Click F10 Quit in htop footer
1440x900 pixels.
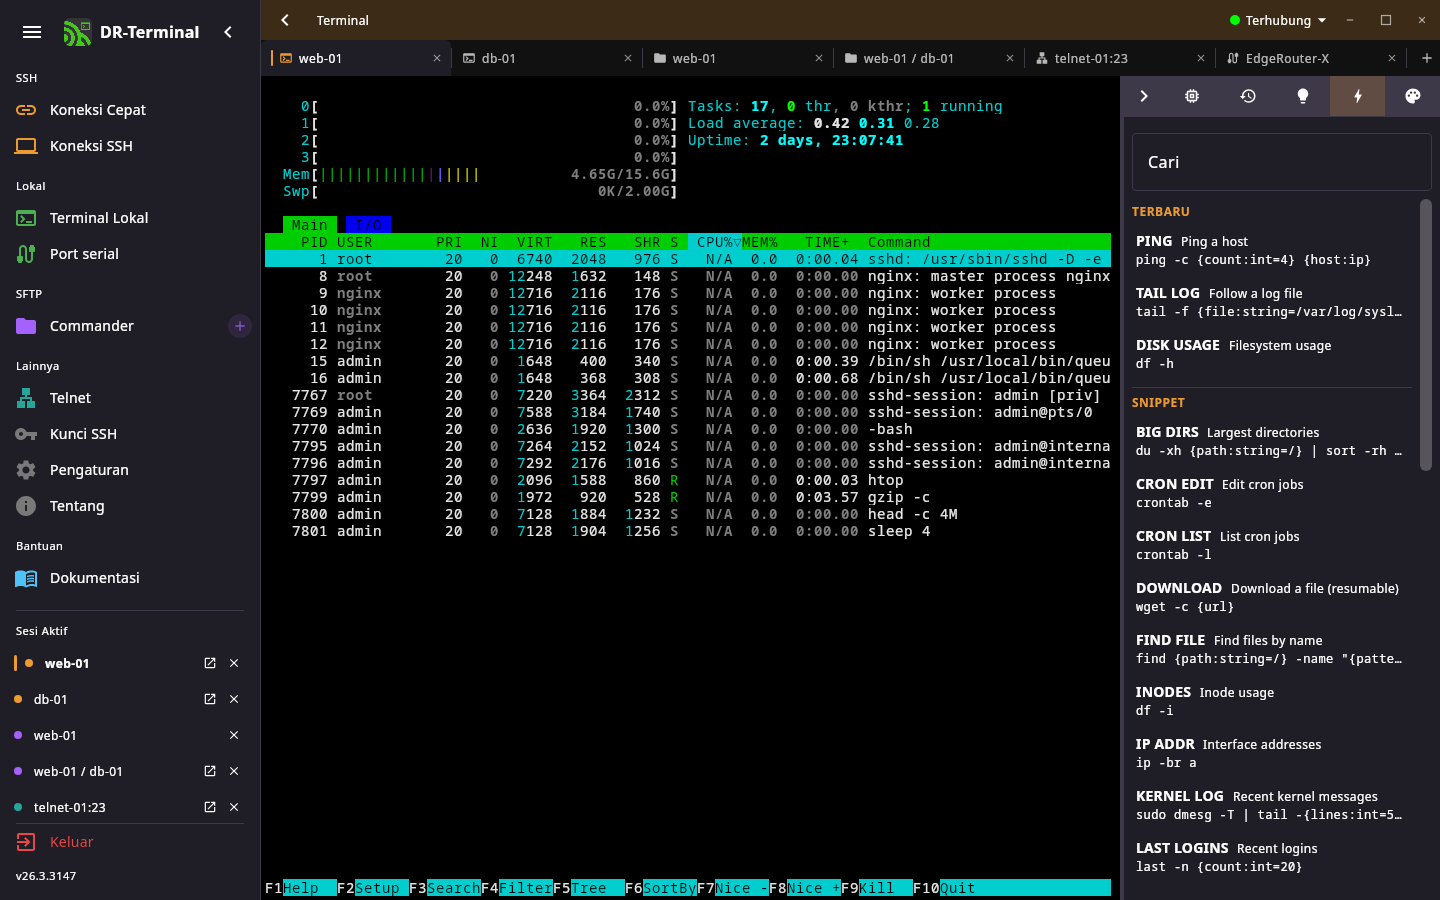pos(944,888)
